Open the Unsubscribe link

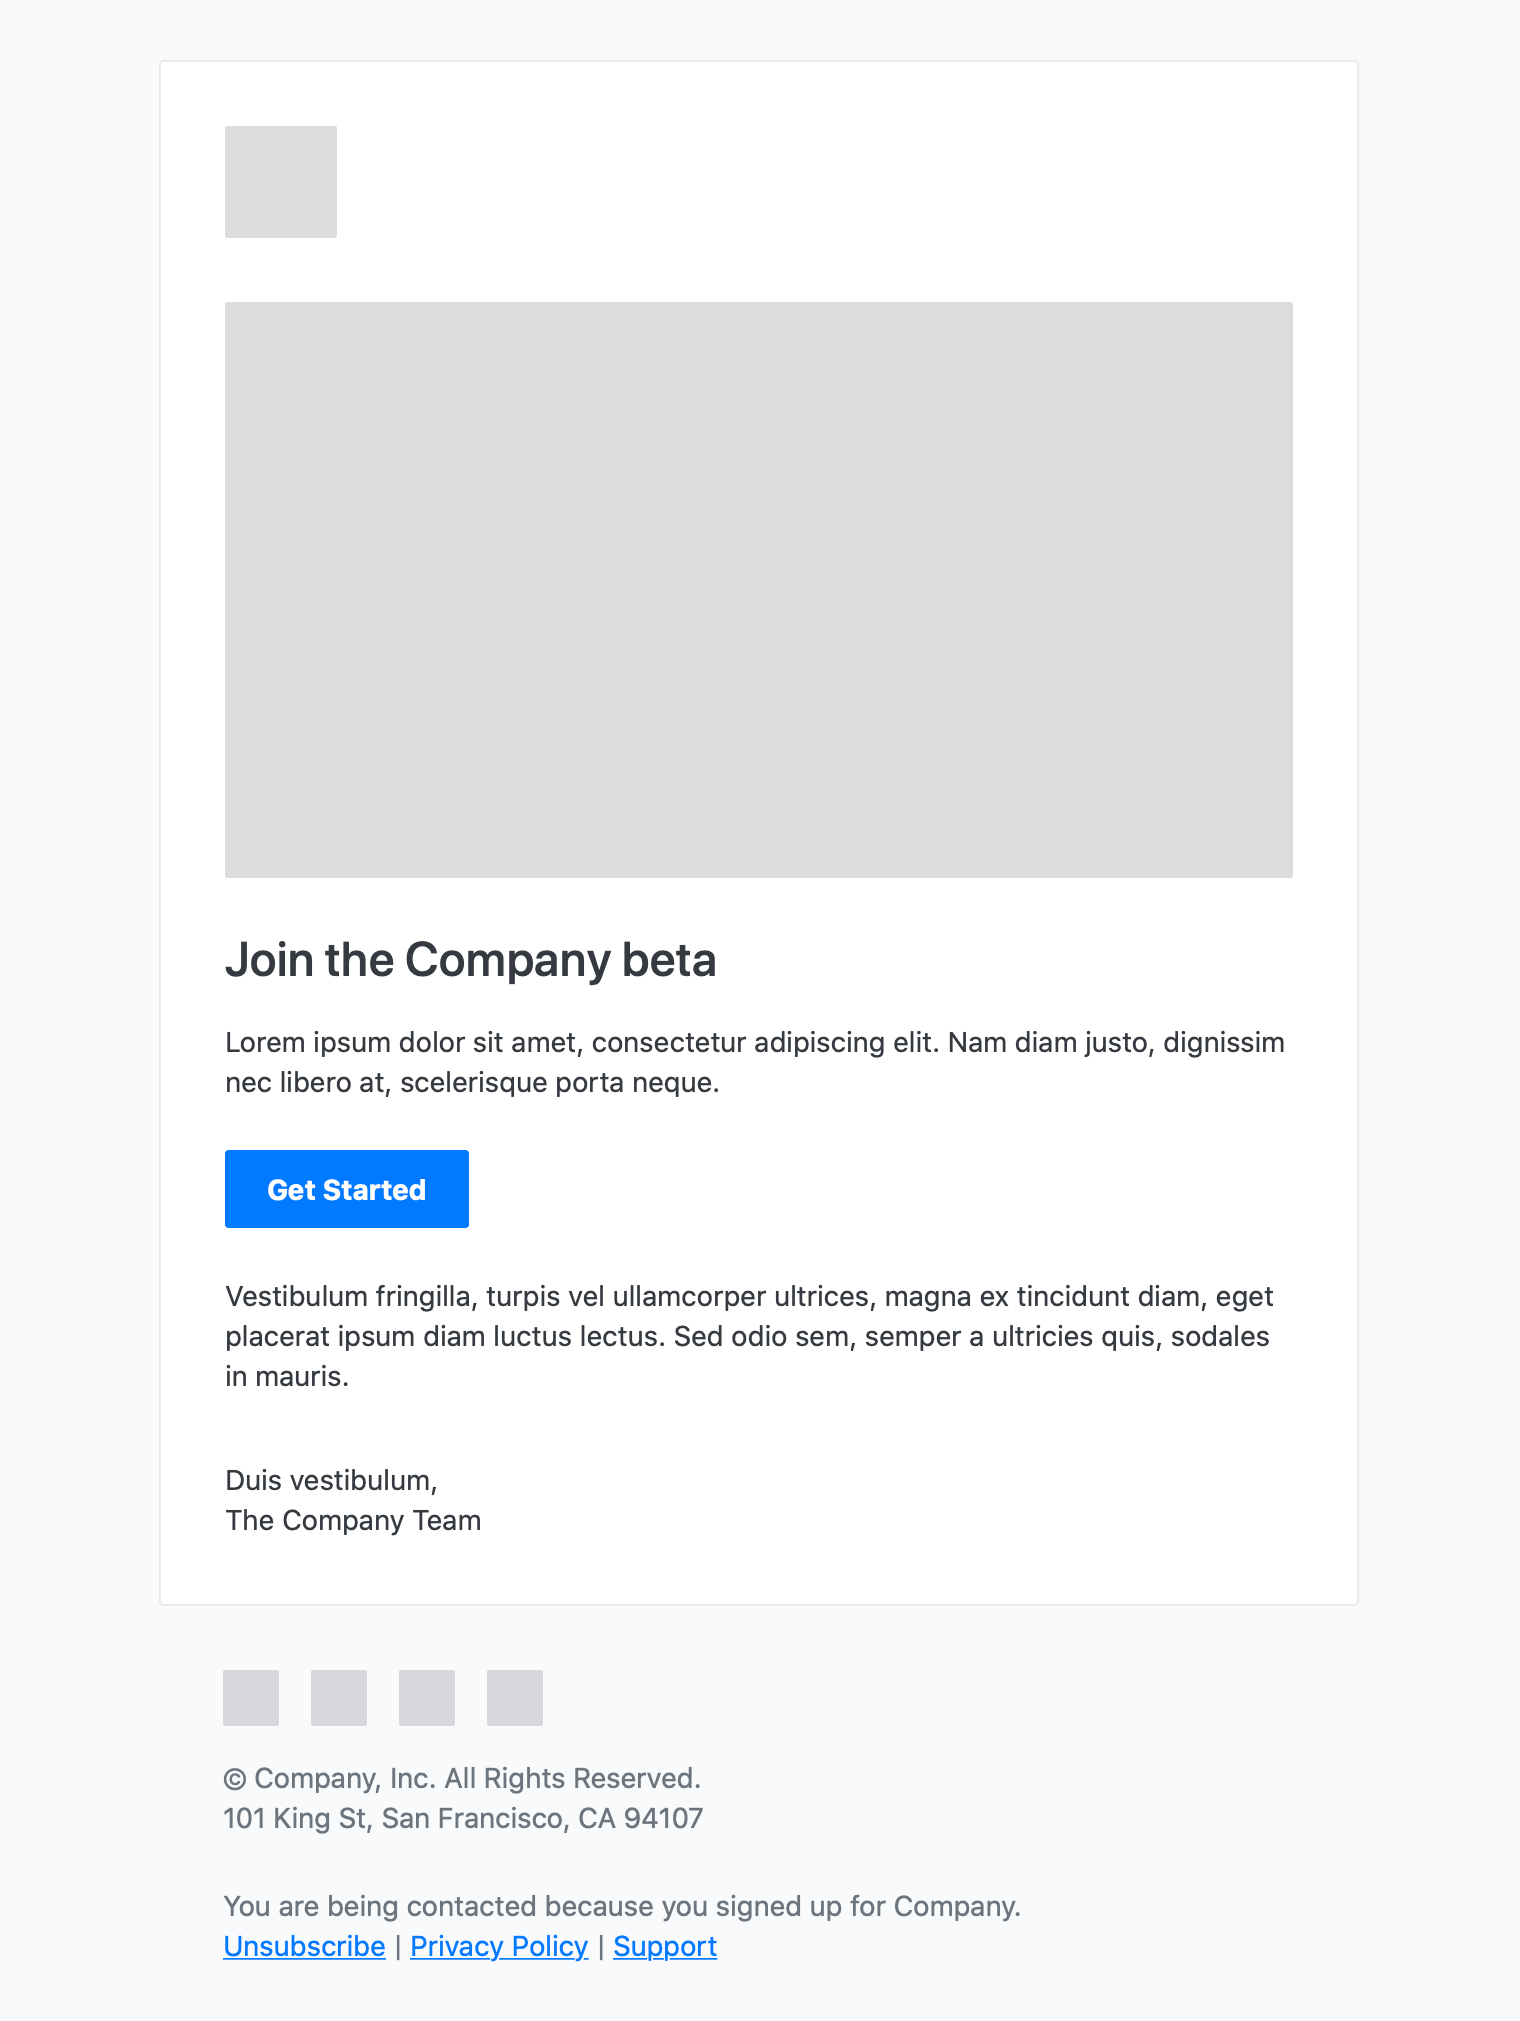(304, 1946)
